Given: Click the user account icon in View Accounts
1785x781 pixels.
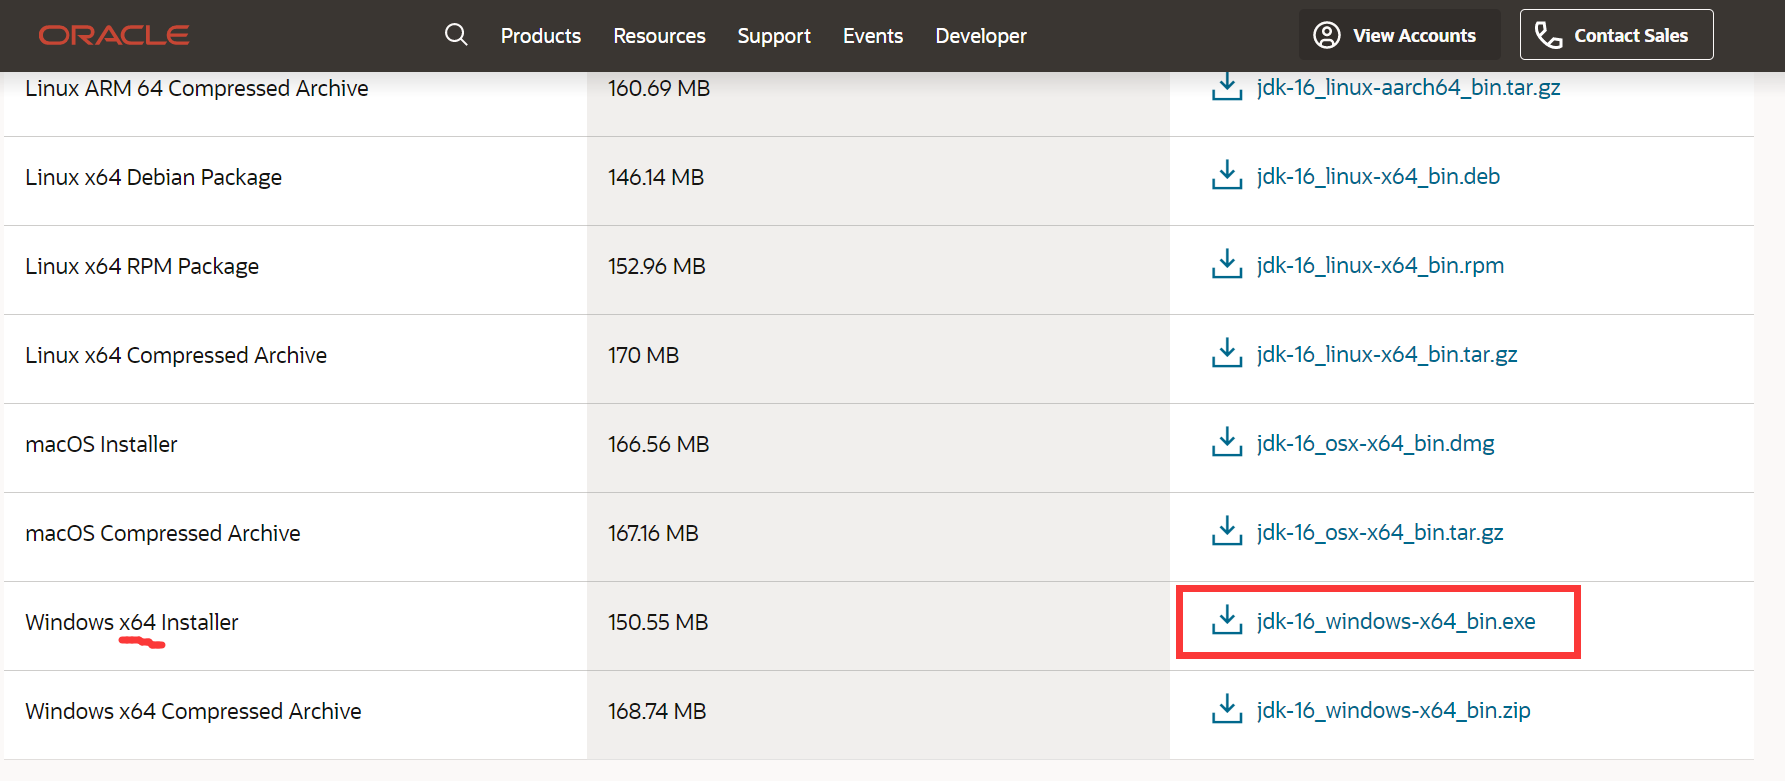Looking at the screenshot, I should click(1327, 35).
